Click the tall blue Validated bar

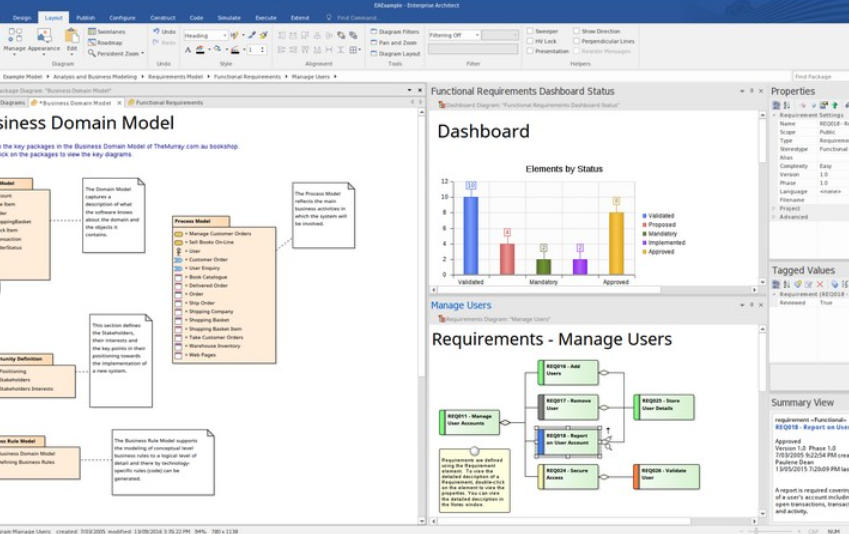[470, 235]
